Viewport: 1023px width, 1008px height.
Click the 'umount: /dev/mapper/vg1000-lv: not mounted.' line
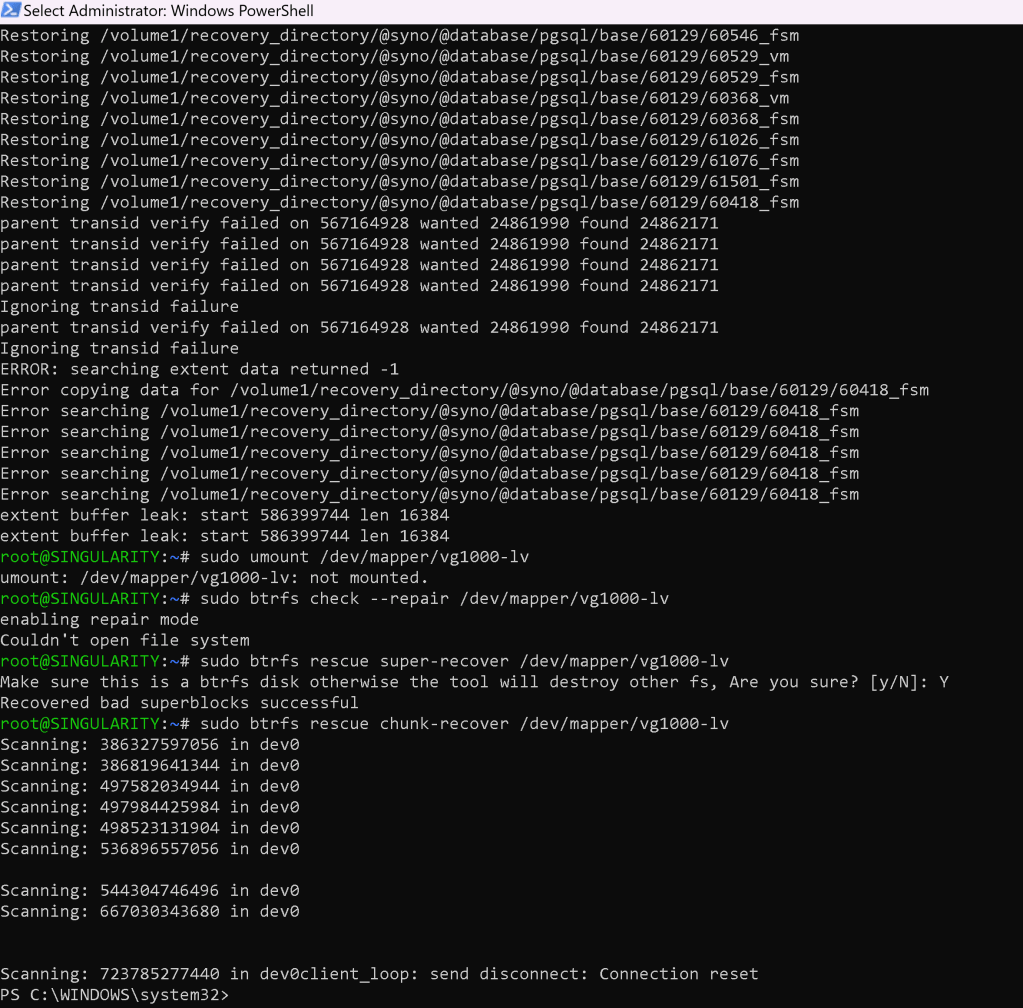tap(214, 578)
